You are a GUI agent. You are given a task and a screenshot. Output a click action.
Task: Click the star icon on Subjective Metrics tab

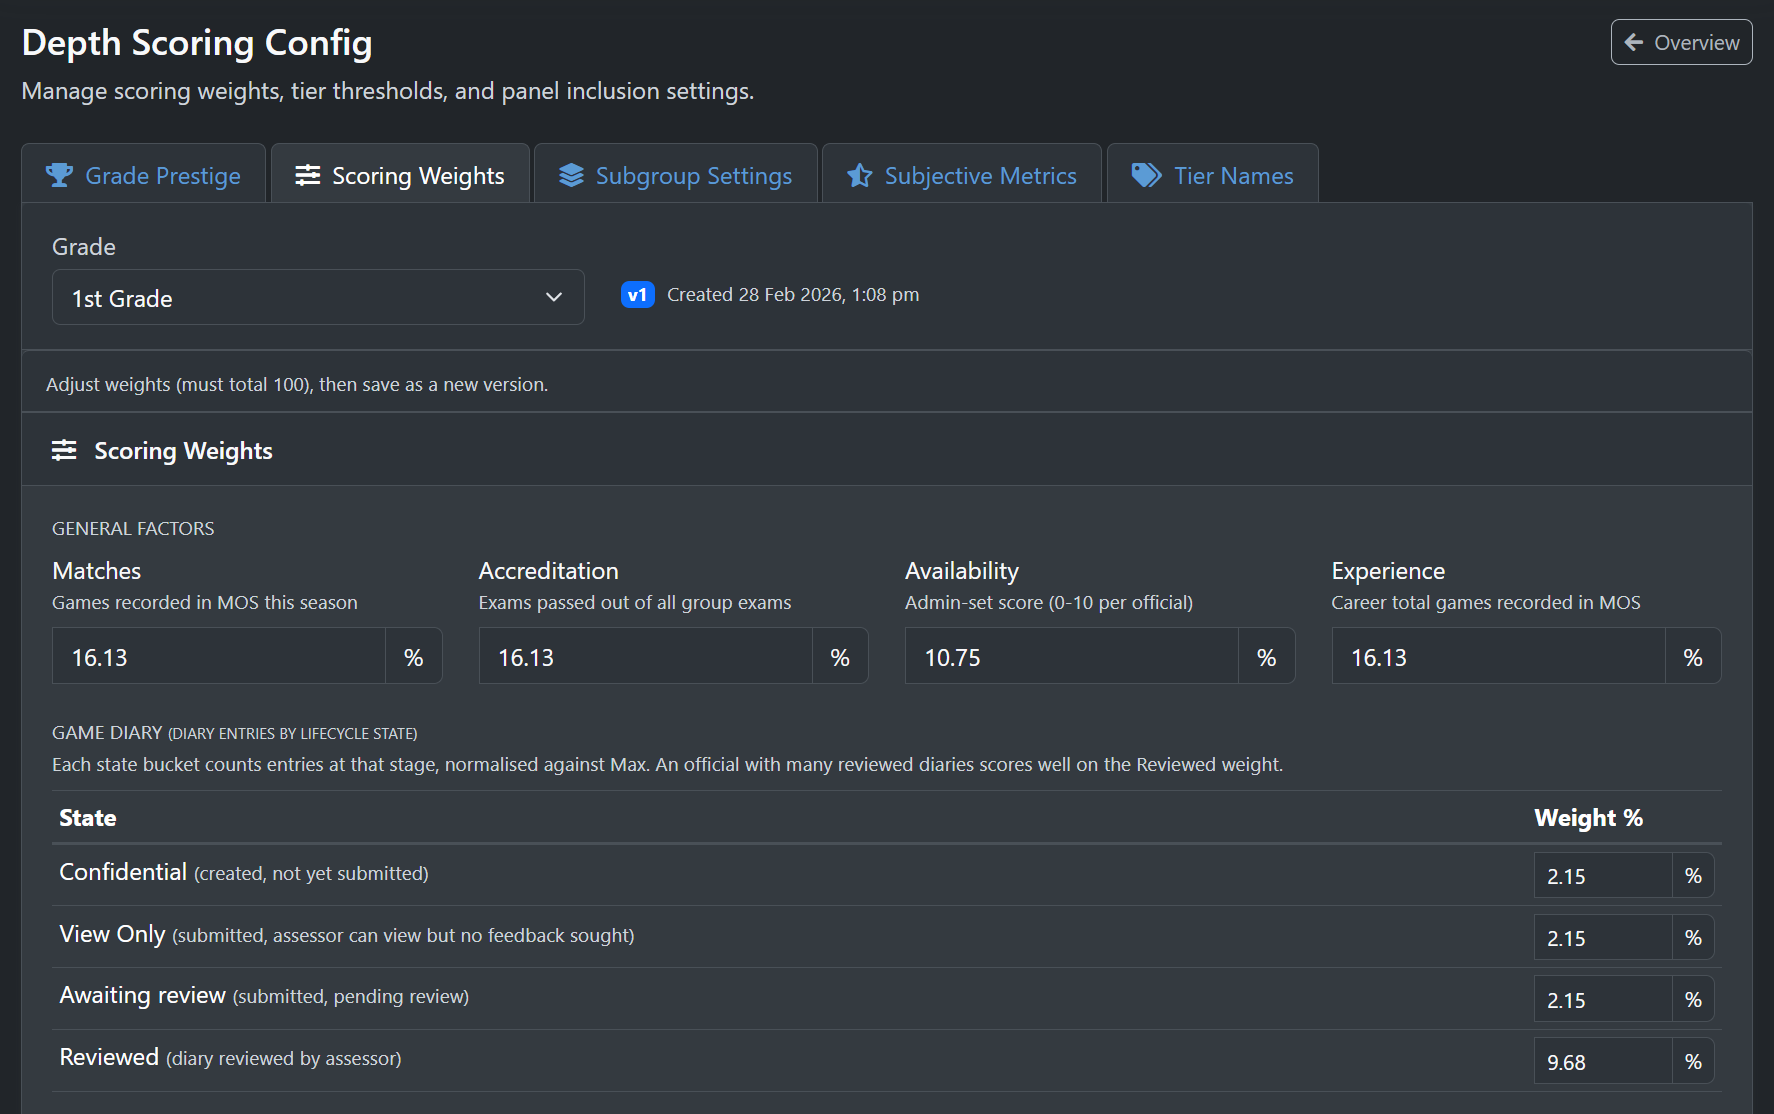point(858,175)
